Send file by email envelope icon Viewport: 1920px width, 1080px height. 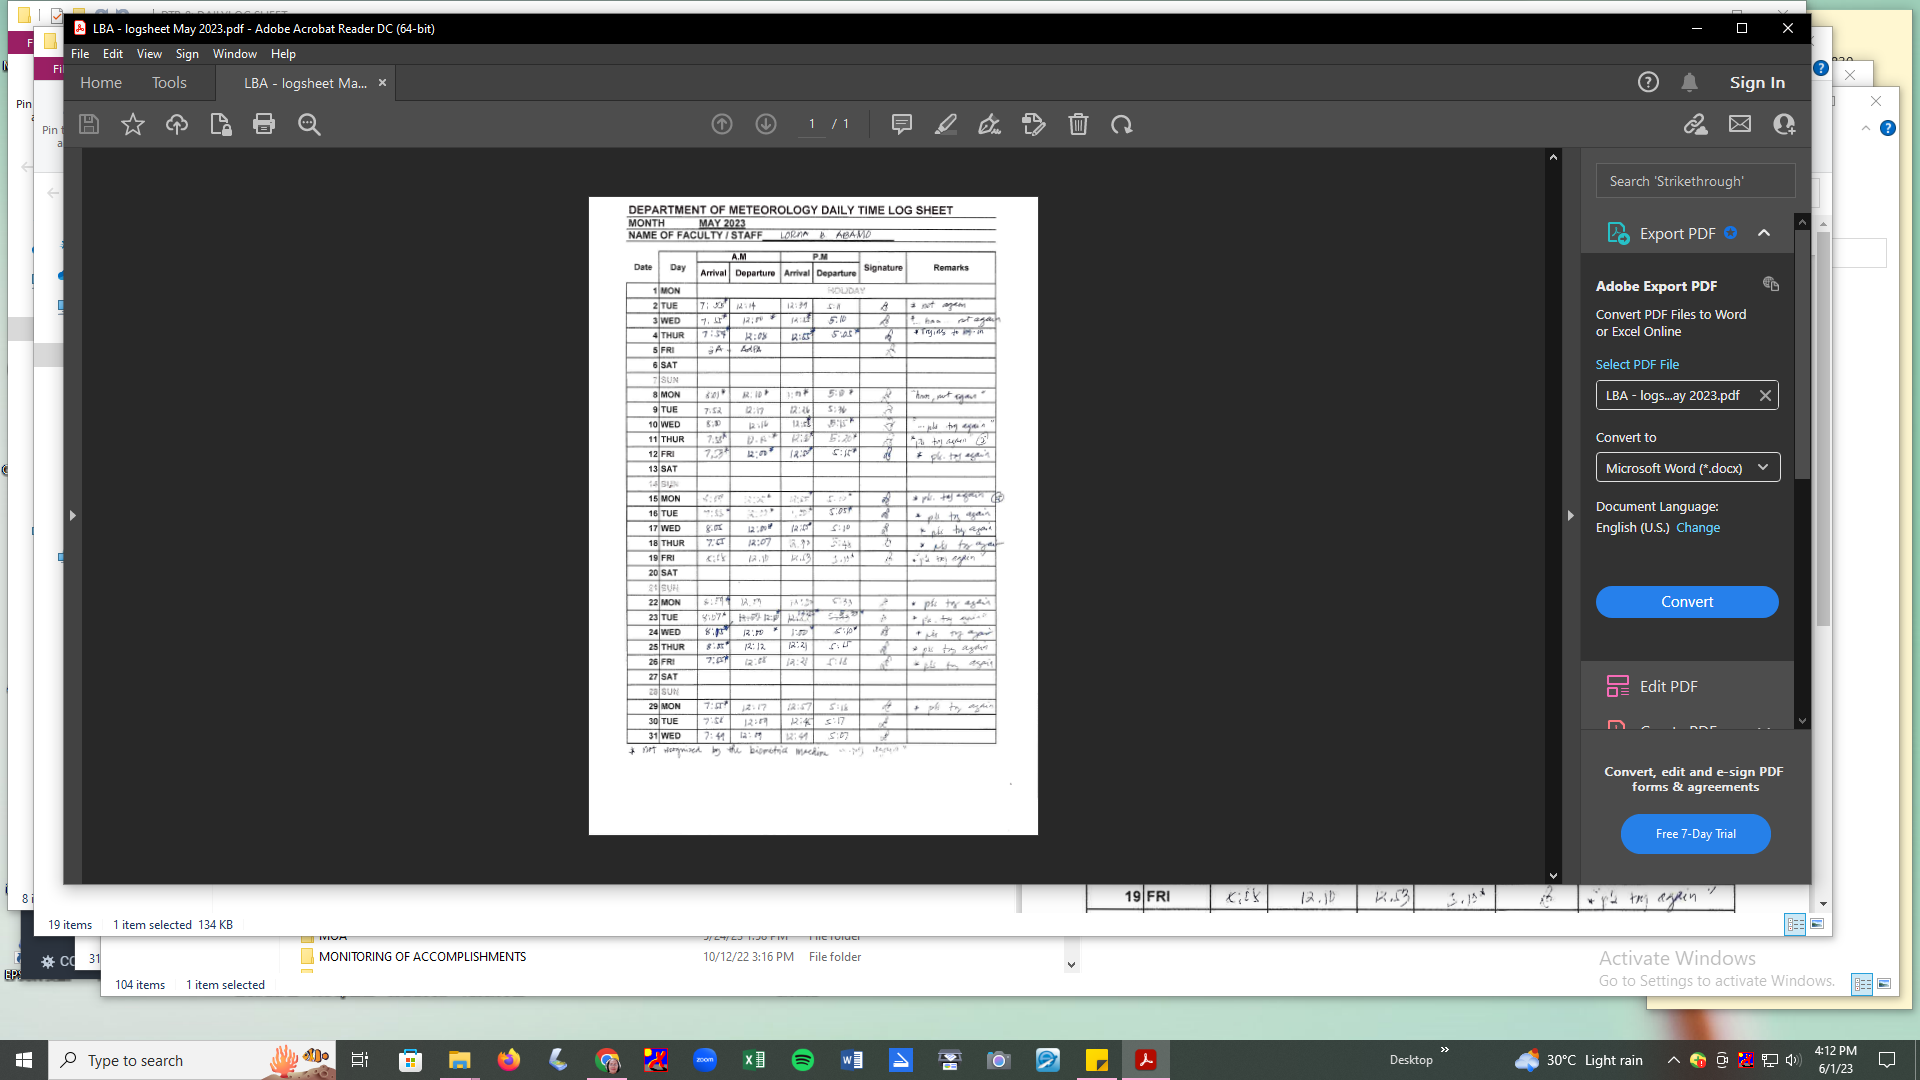(x=1740, y=124)
